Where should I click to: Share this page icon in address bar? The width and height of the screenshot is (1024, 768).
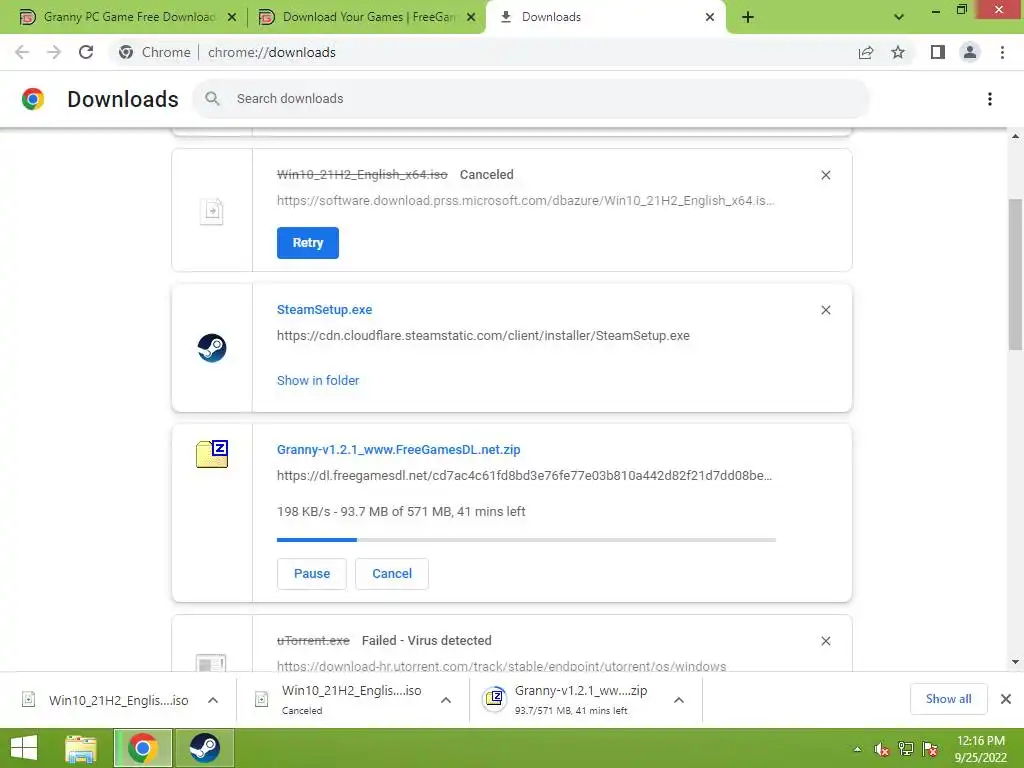tap(866, 52)
